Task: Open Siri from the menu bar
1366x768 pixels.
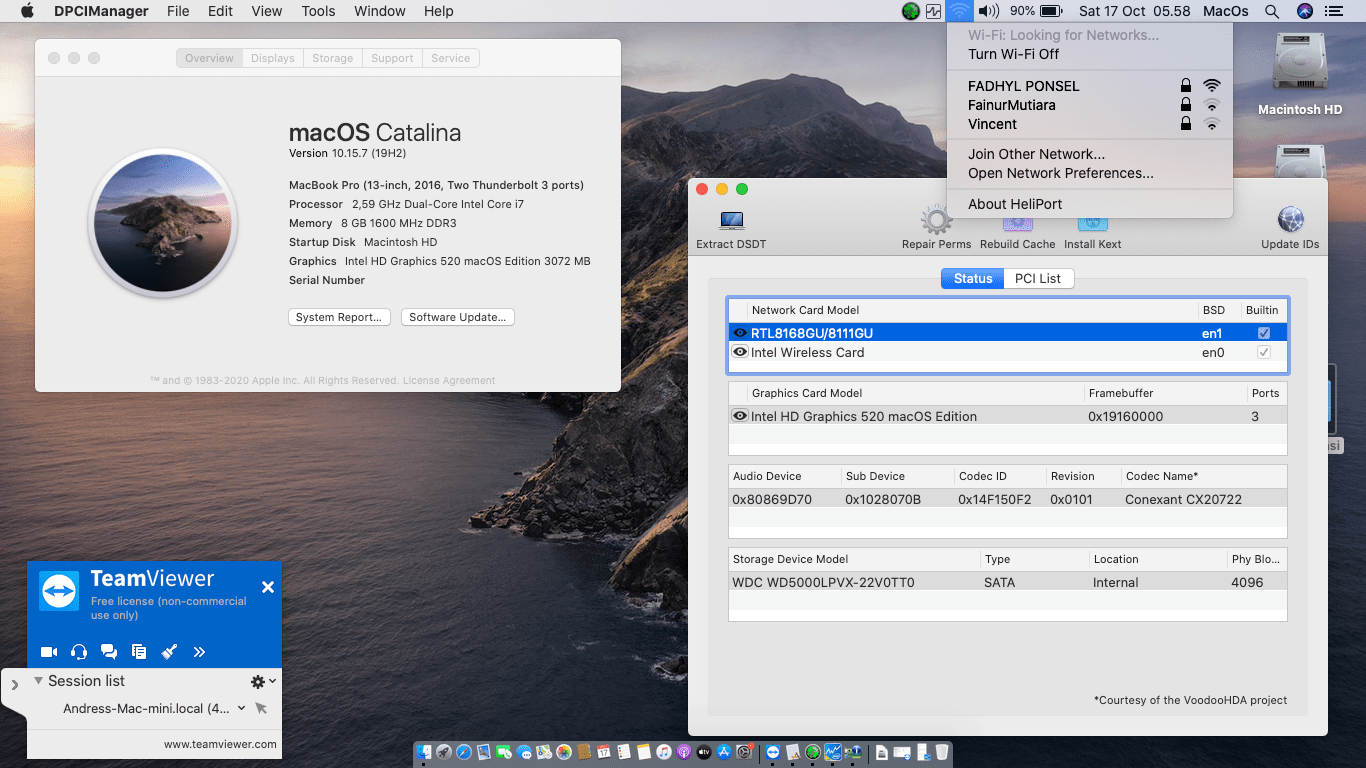Action: click(x=1304, y=11)
